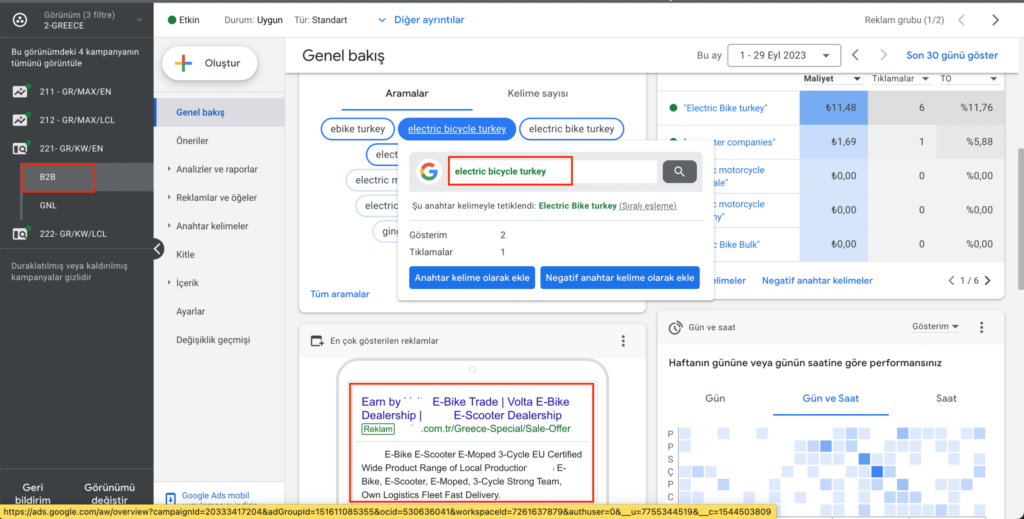Click the ad preview headline Earn by E-Bike Trade
Screen dimensions: 1024x519
(x=465, y=409)
